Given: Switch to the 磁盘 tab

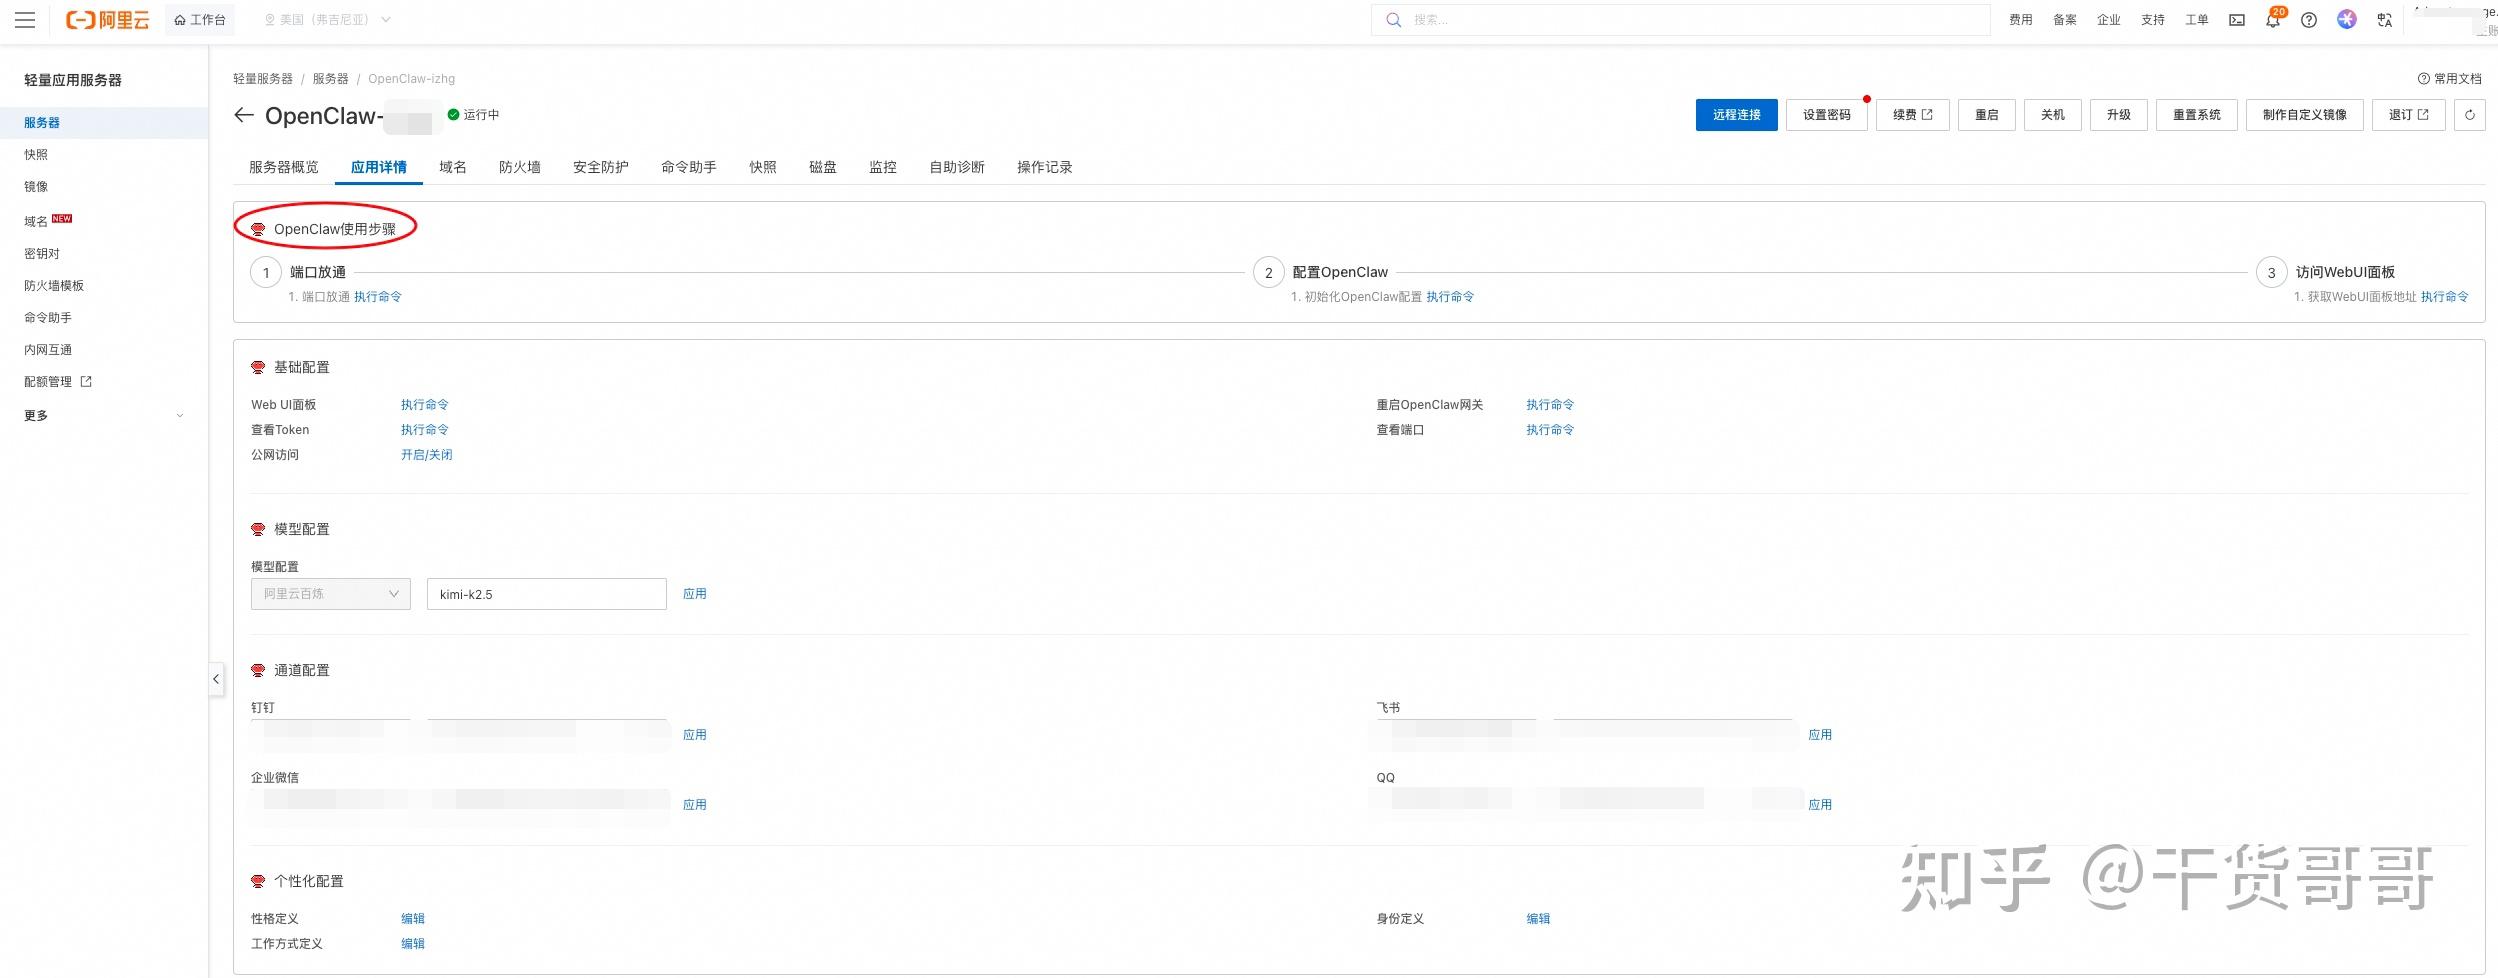Looking at the screenshot, I should tap(823, 167).
